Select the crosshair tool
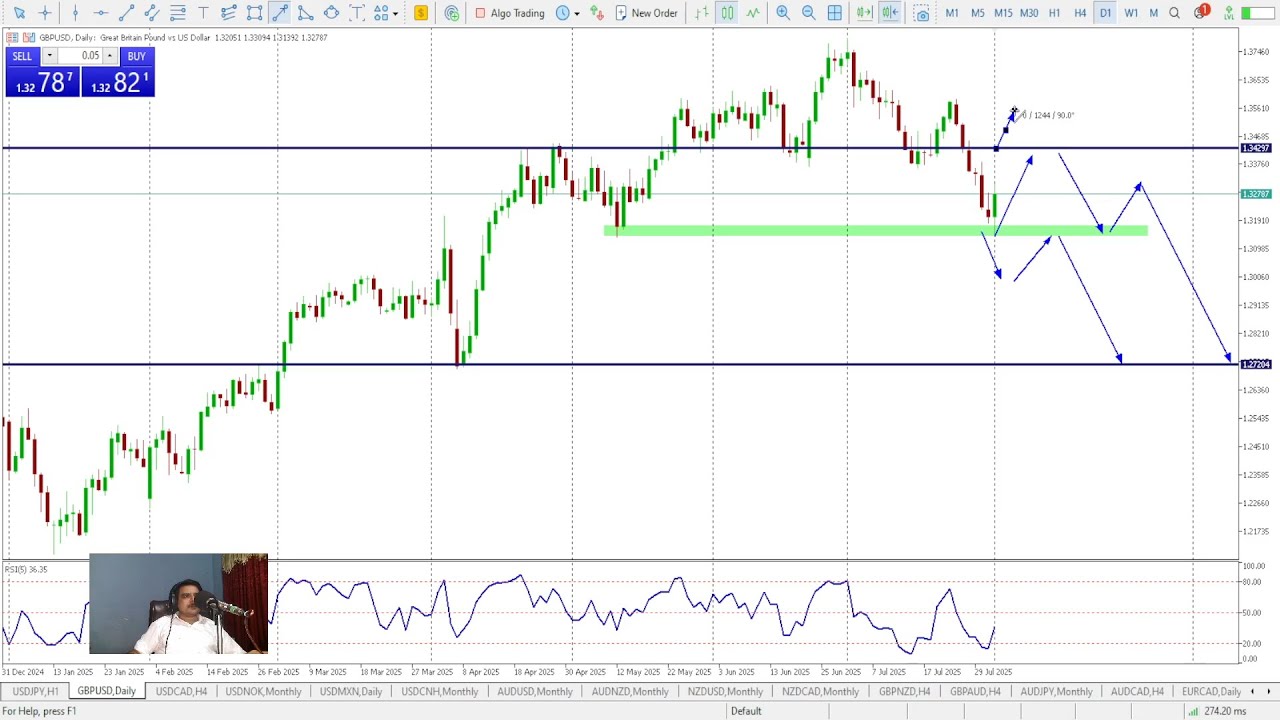Viewport: 1280px width, 720px height. 45,13
